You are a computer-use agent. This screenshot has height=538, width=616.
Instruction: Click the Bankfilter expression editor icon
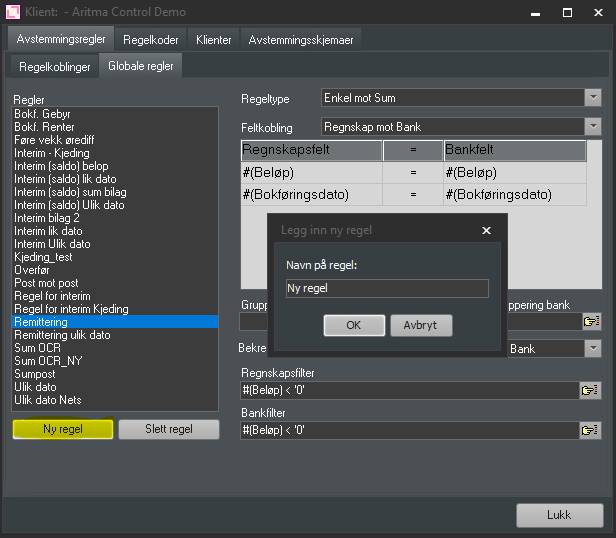coord(590,430)
